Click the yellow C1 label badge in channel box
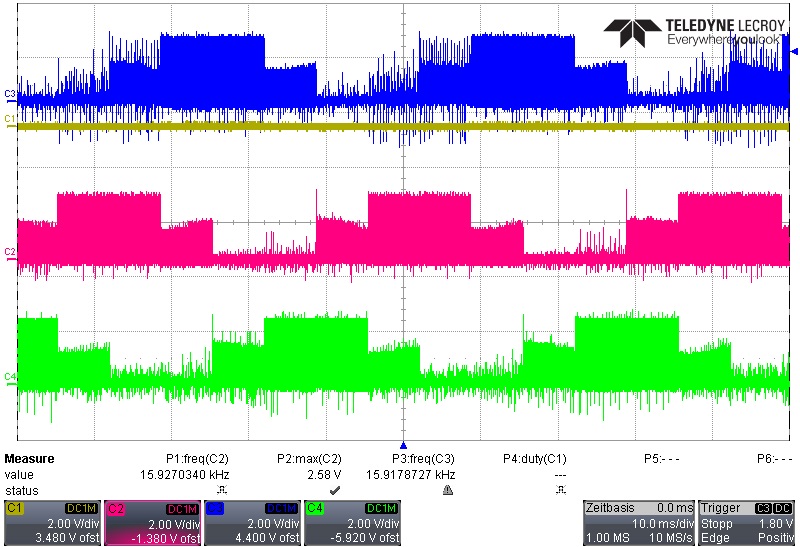The image size is (800, 547). (14, 508)
